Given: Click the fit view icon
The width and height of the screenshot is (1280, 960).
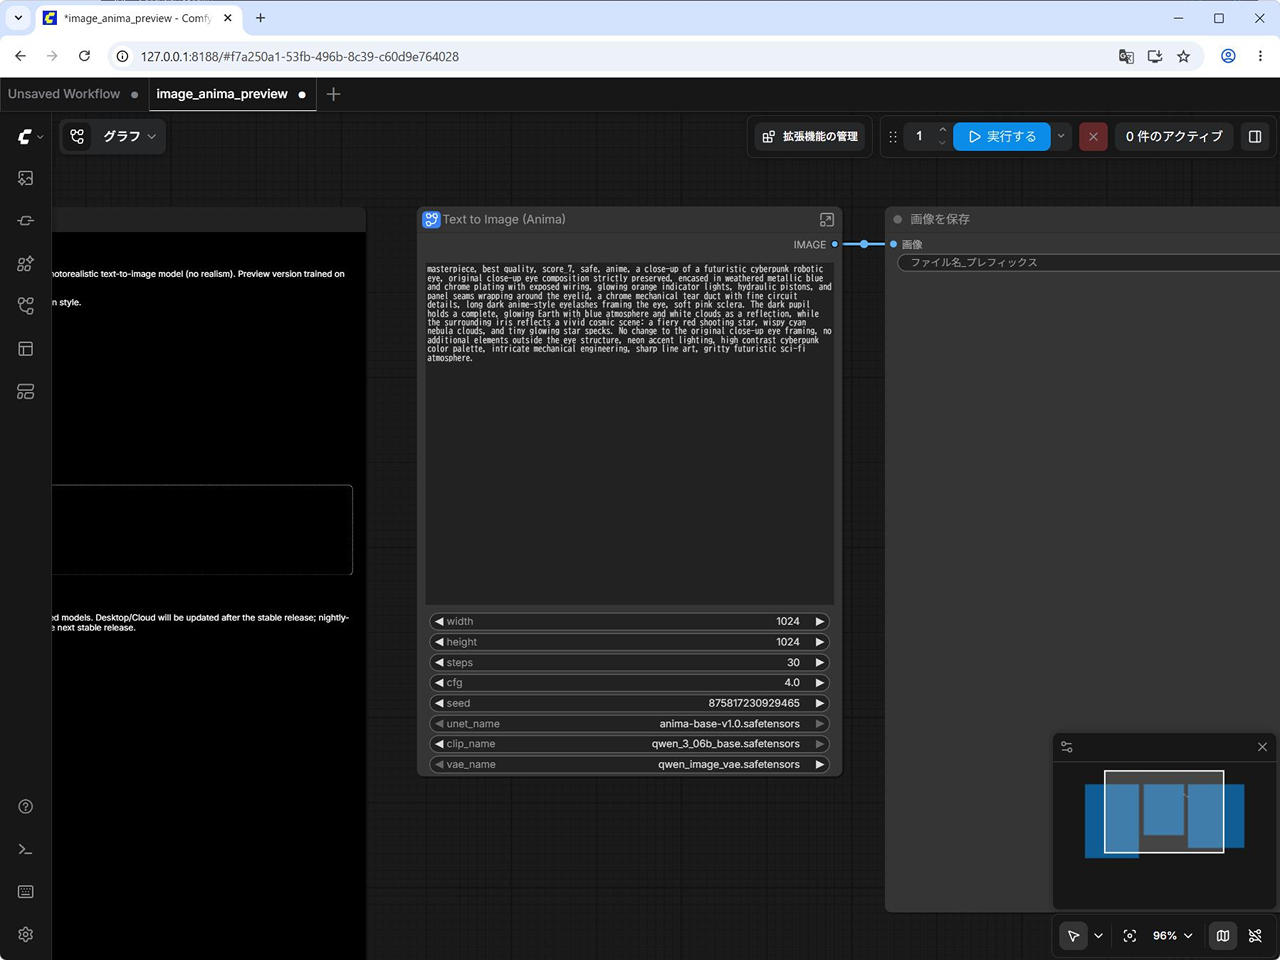Looking at the screenshot, I should pos(1130,936).
